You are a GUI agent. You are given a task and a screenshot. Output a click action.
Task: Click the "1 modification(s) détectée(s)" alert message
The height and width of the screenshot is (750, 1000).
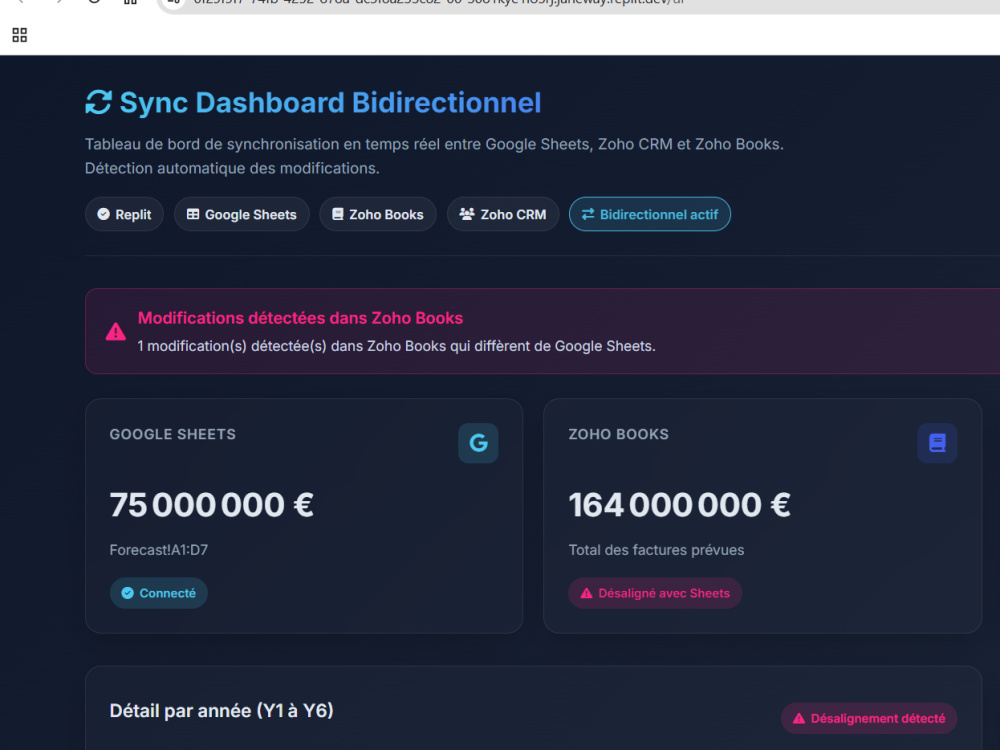point(397,346)
